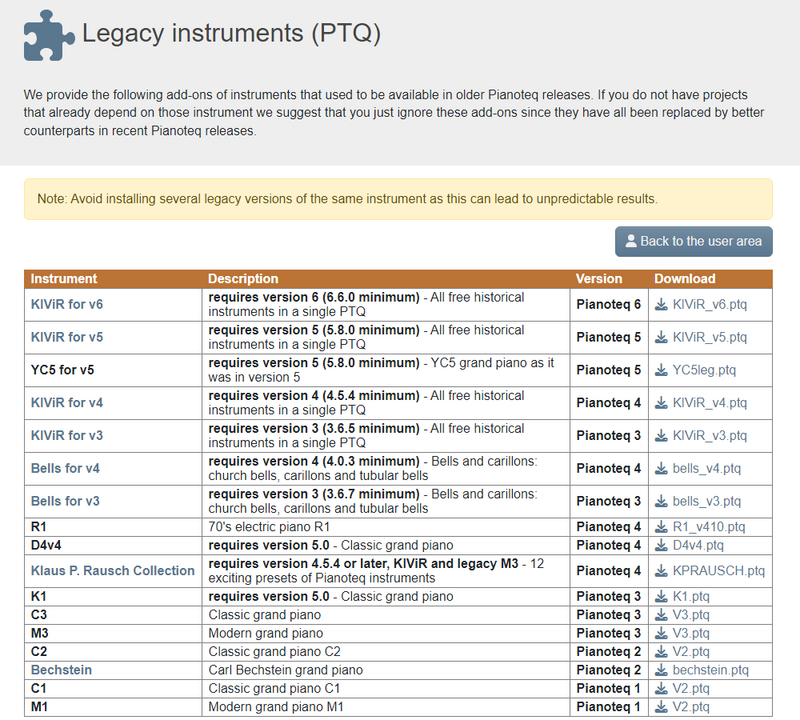Open the Bells for v4 link

point(65,468)
